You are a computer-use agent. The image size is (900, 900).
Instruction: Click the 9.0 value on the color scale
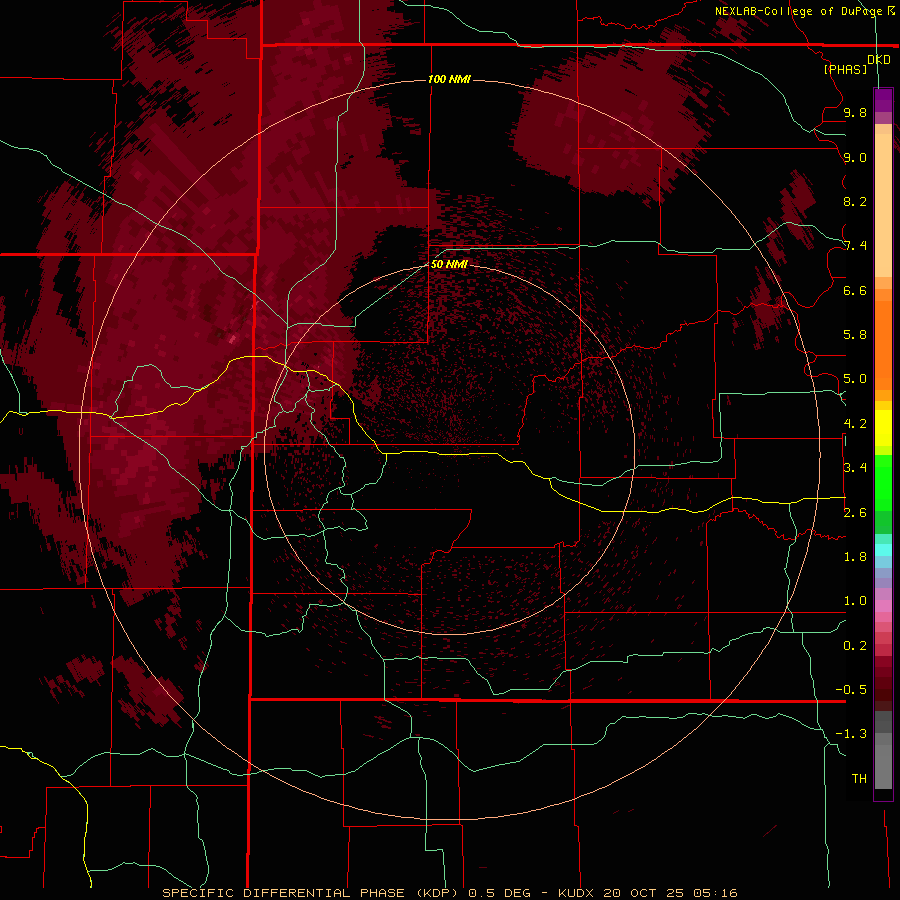pyautogui.click(x=855, y=157)
